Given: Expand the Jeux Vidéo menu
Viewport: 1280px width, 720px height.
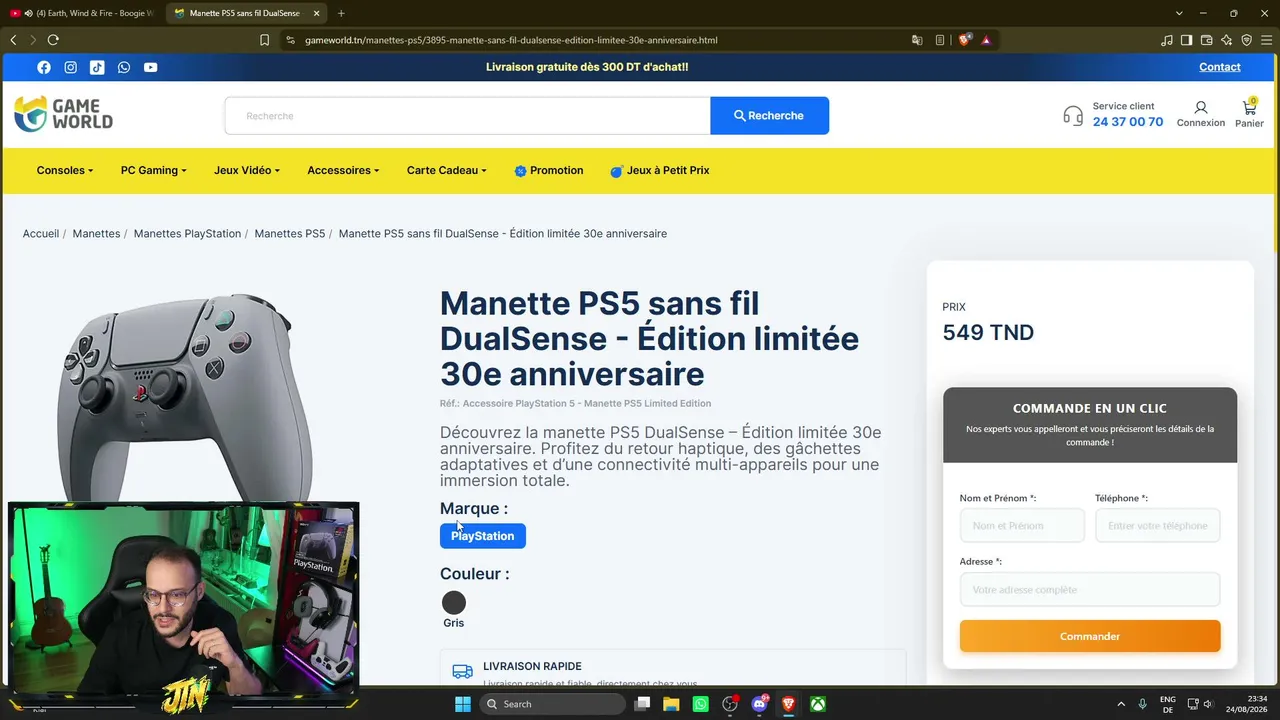Looking at the screenshot, I should click(247, 170).
